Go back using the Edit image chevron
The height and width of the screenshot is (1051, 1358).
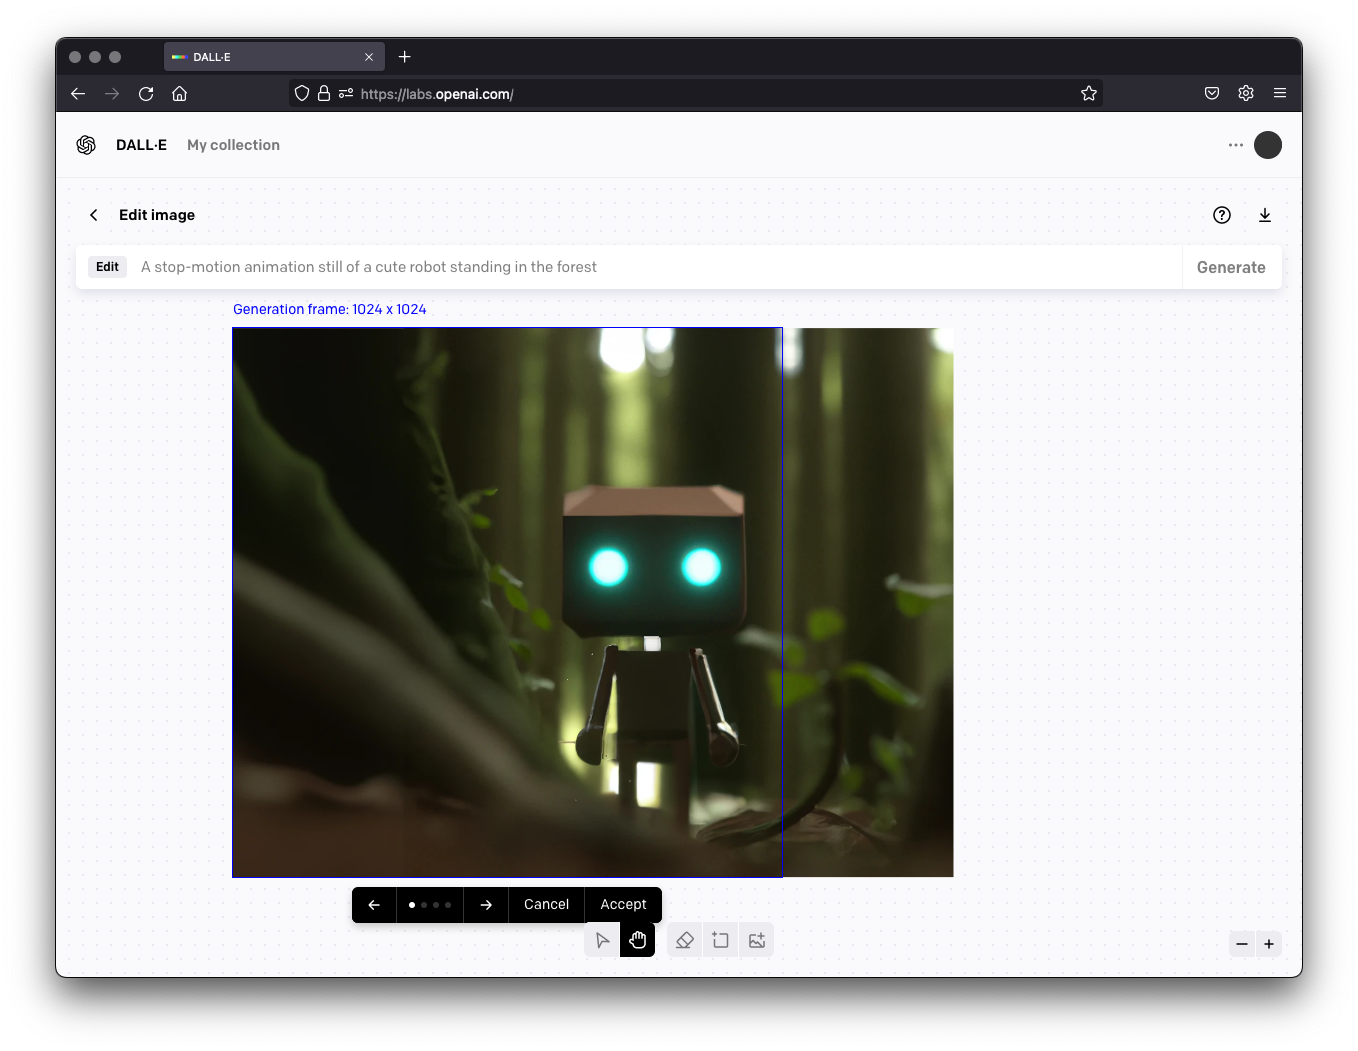(x=94, y=215)
